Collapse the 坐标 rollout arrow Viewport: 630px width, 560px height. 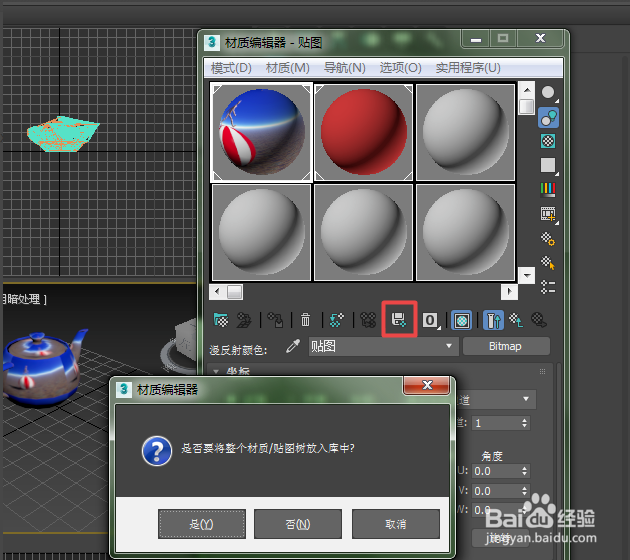pyautogui.click(x=216, y=371)
